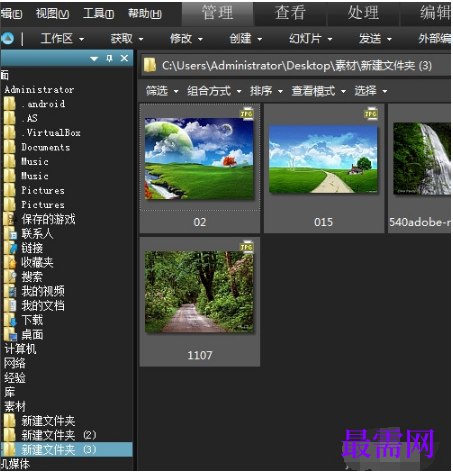The width and height of the screenshot is (453, 475).
Task: Select the 桌面 desktop folder in tree
Action: [x=32, y=334]
